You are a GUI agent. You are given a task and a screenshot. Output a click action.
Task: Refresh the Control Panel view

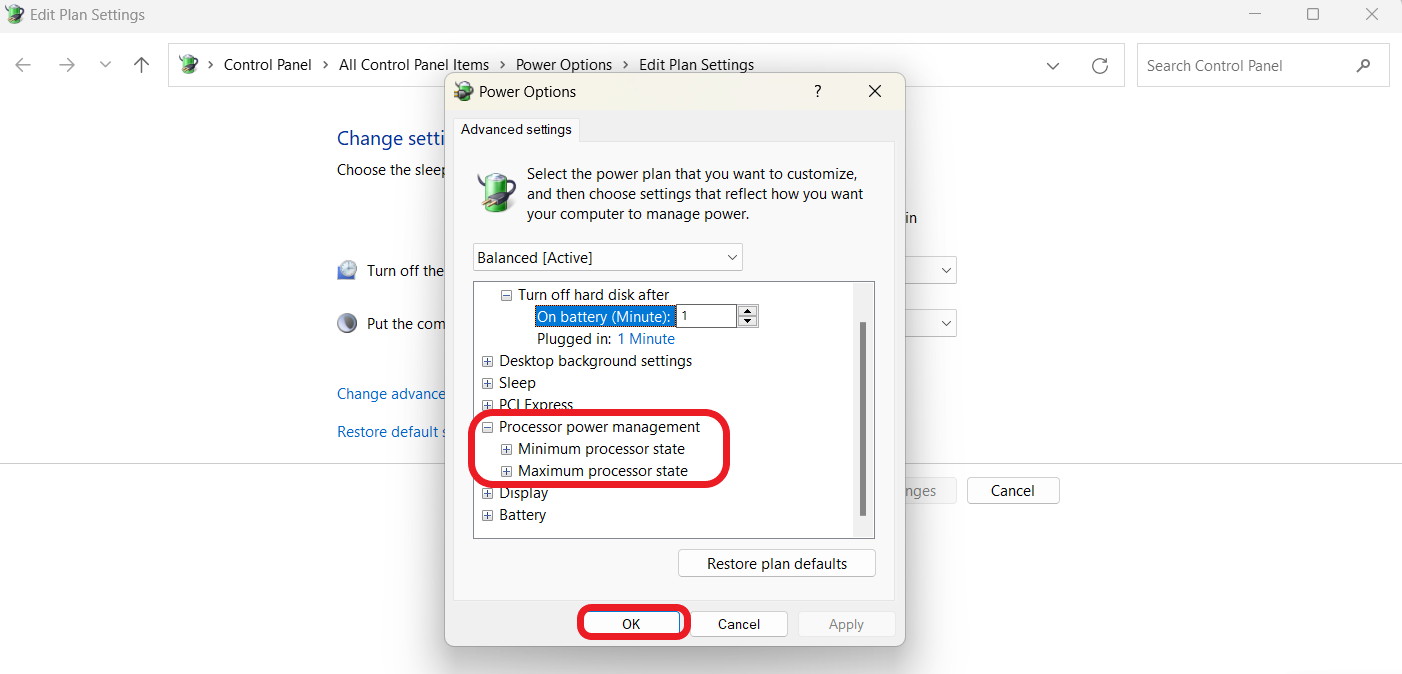coord(1100,66)
